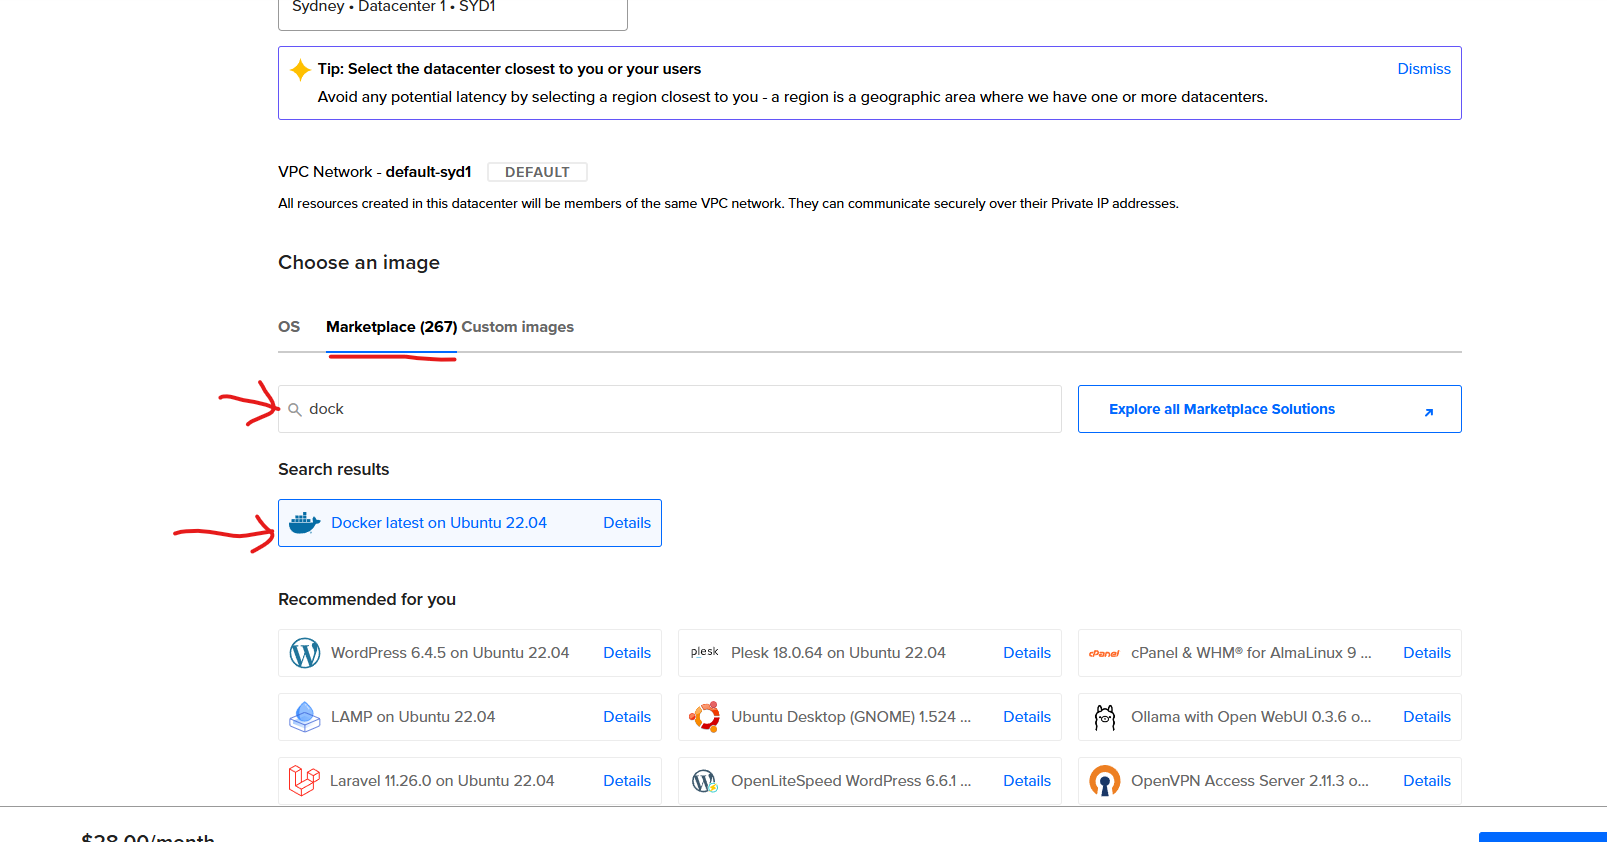This screenshot has width=1607, height=842.
Task: Select the Docker whale icon
Action: tap(304, 523)
